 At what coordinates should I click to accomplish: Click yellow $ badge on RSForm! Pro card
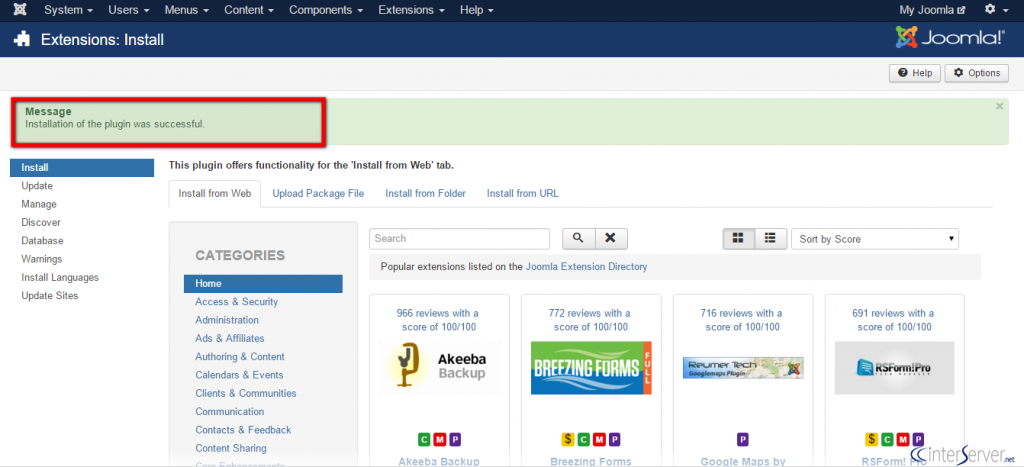pos(872,440)
